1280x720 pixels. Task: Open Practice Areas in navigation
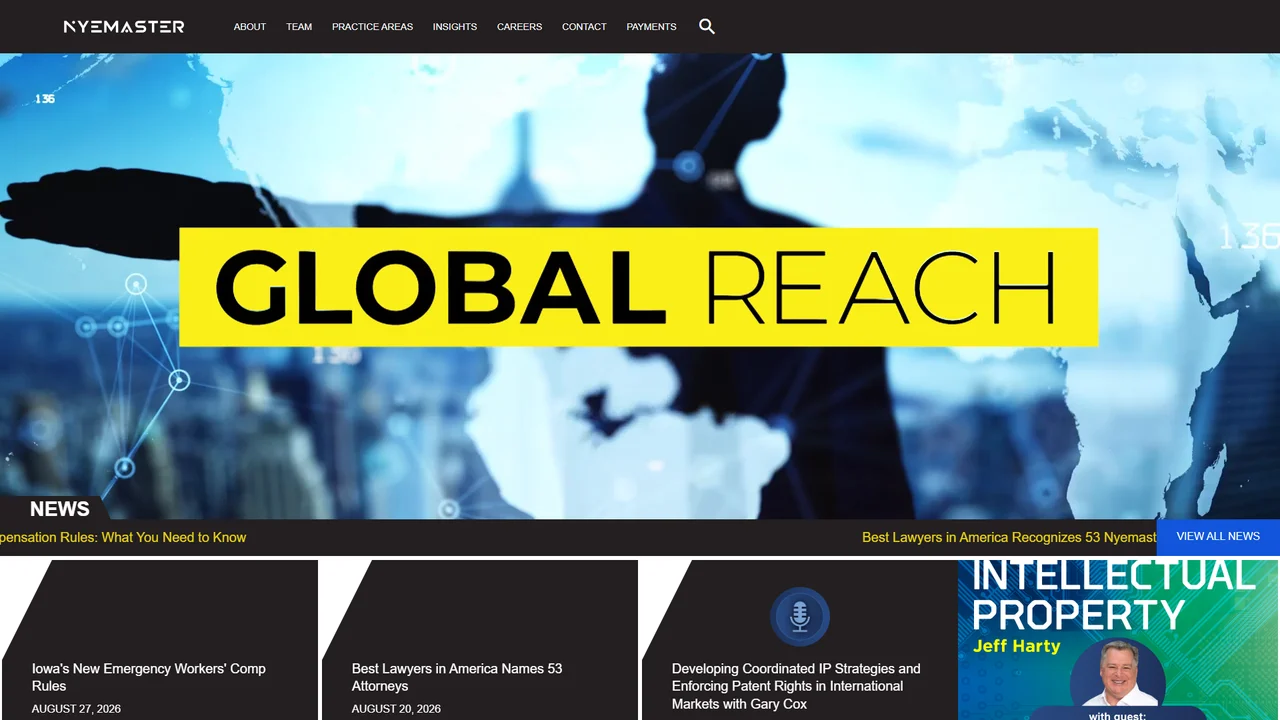click(x=372, y=27)
